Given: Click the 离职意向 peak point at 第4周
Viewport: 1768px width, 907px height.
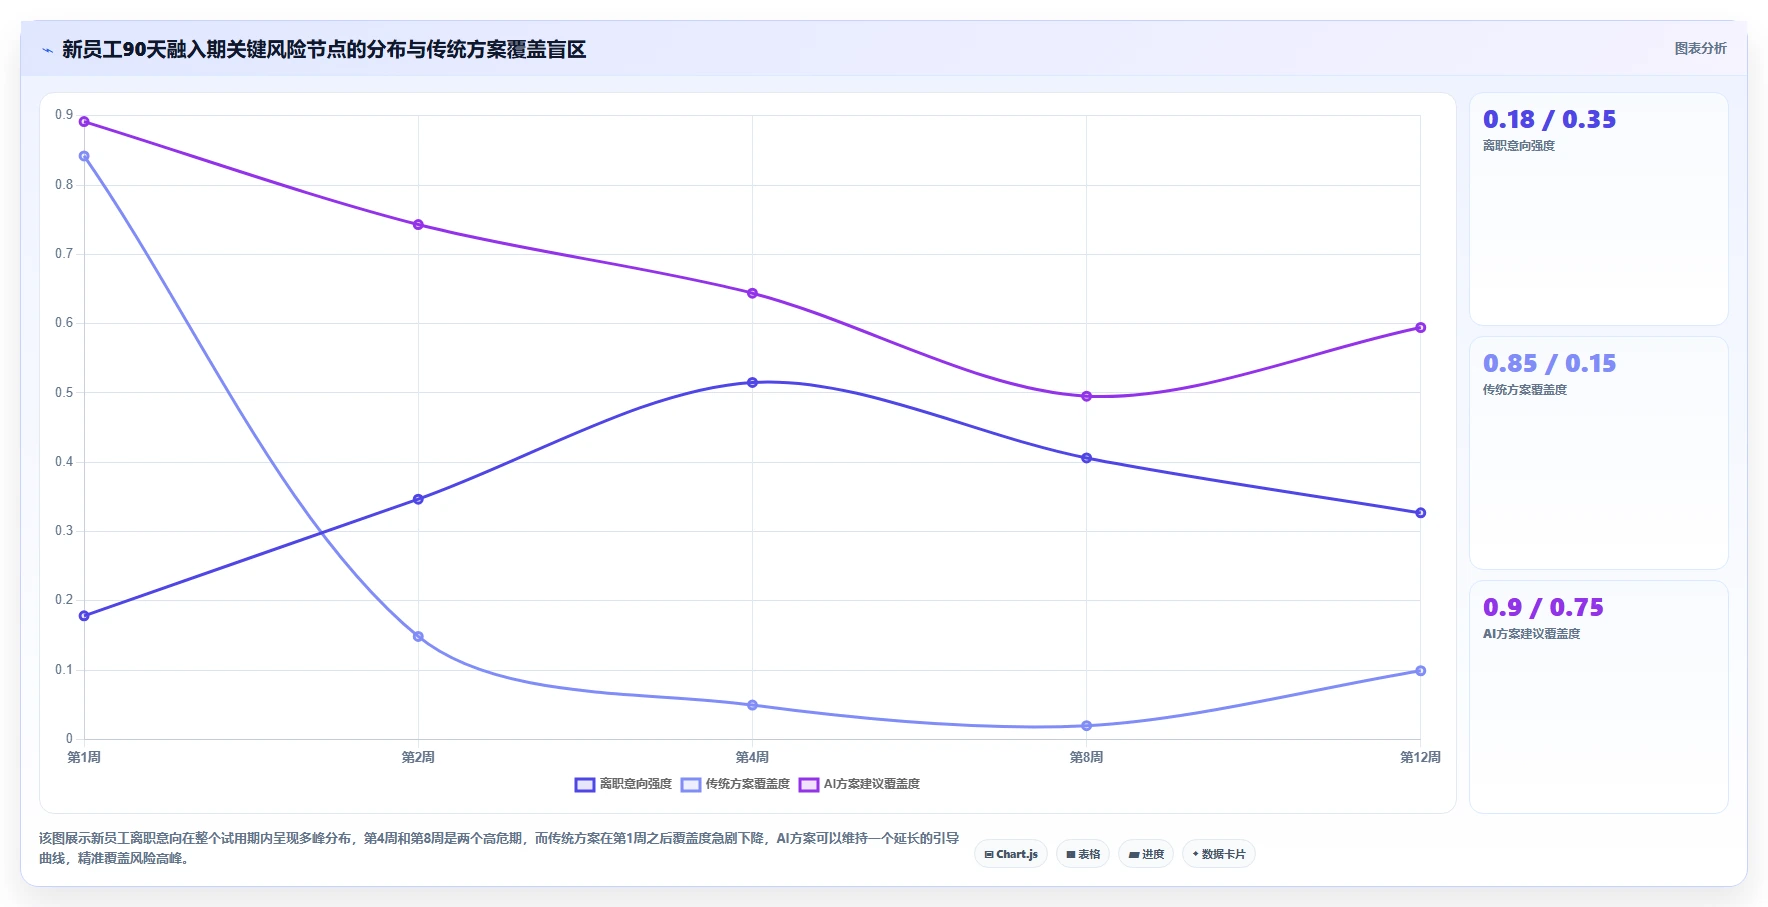Looking at the screenshot, I should click(752, 382).
